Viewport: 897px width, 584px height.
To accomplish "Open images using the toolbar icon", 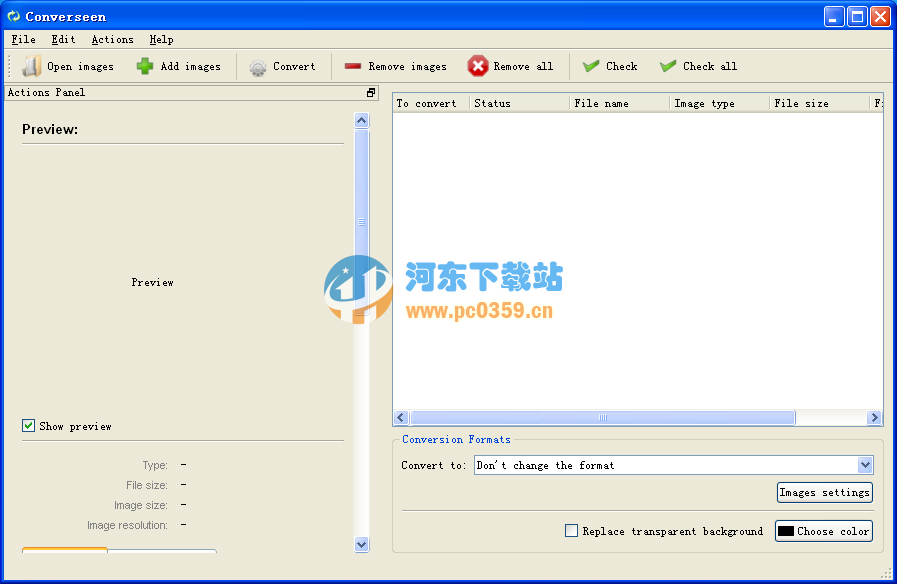I will pyautogui.click(x=32, y=66).
